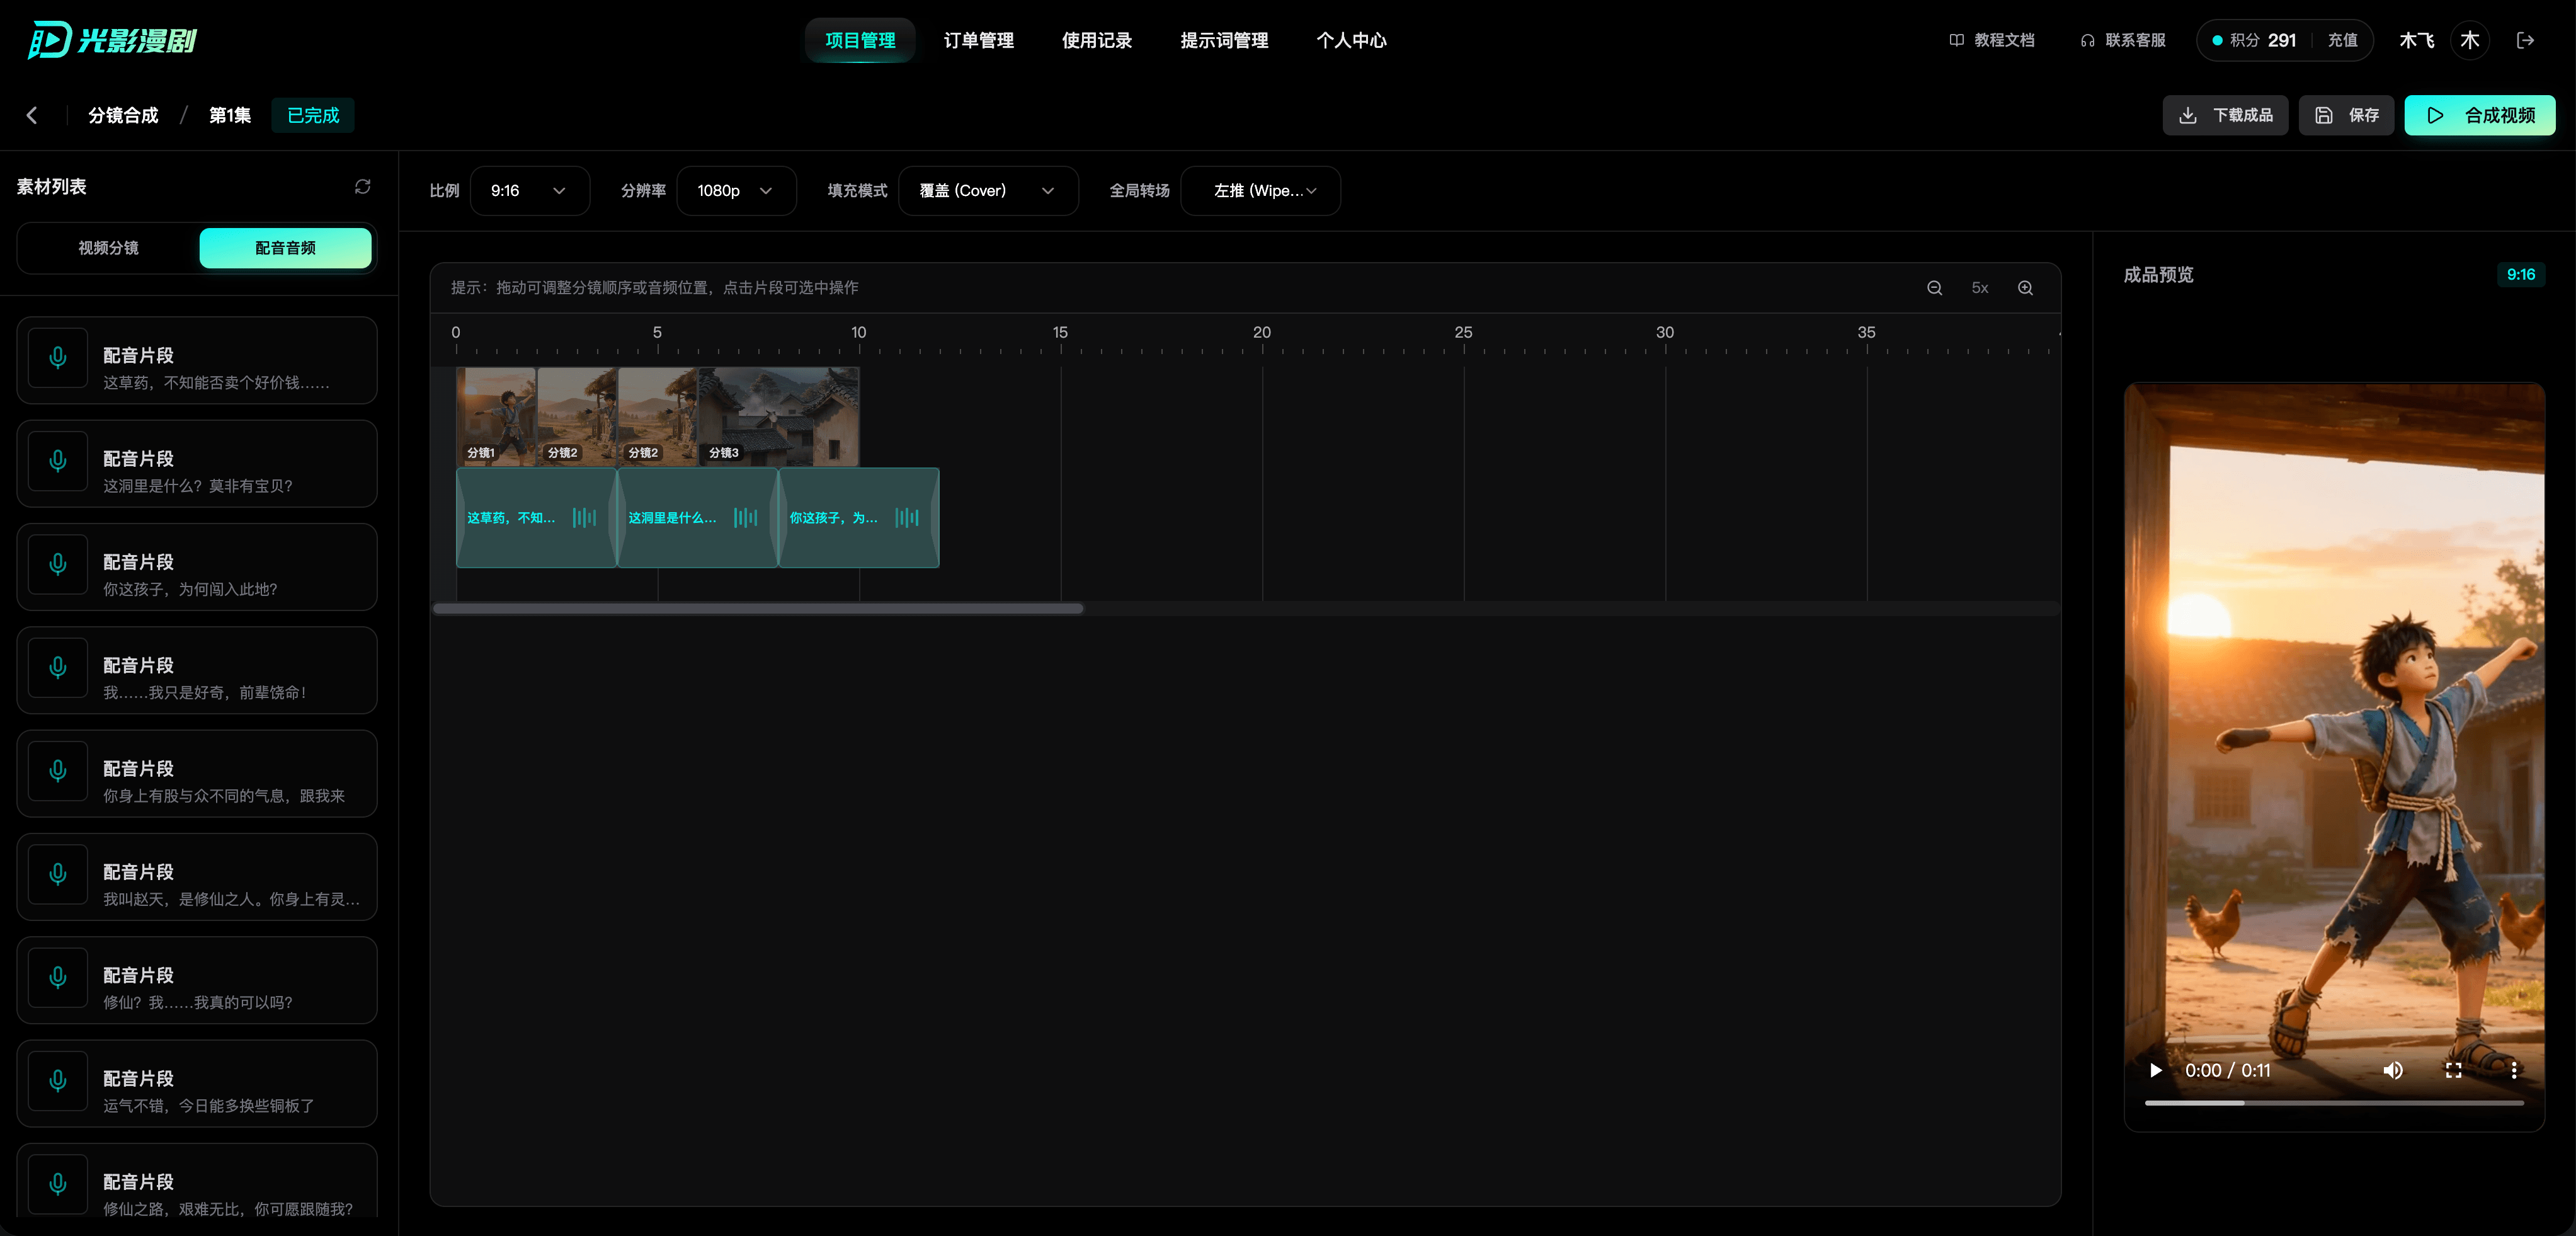
Task: Click the 9:16 badge in 成品预览
Action: pos(2520,274)
